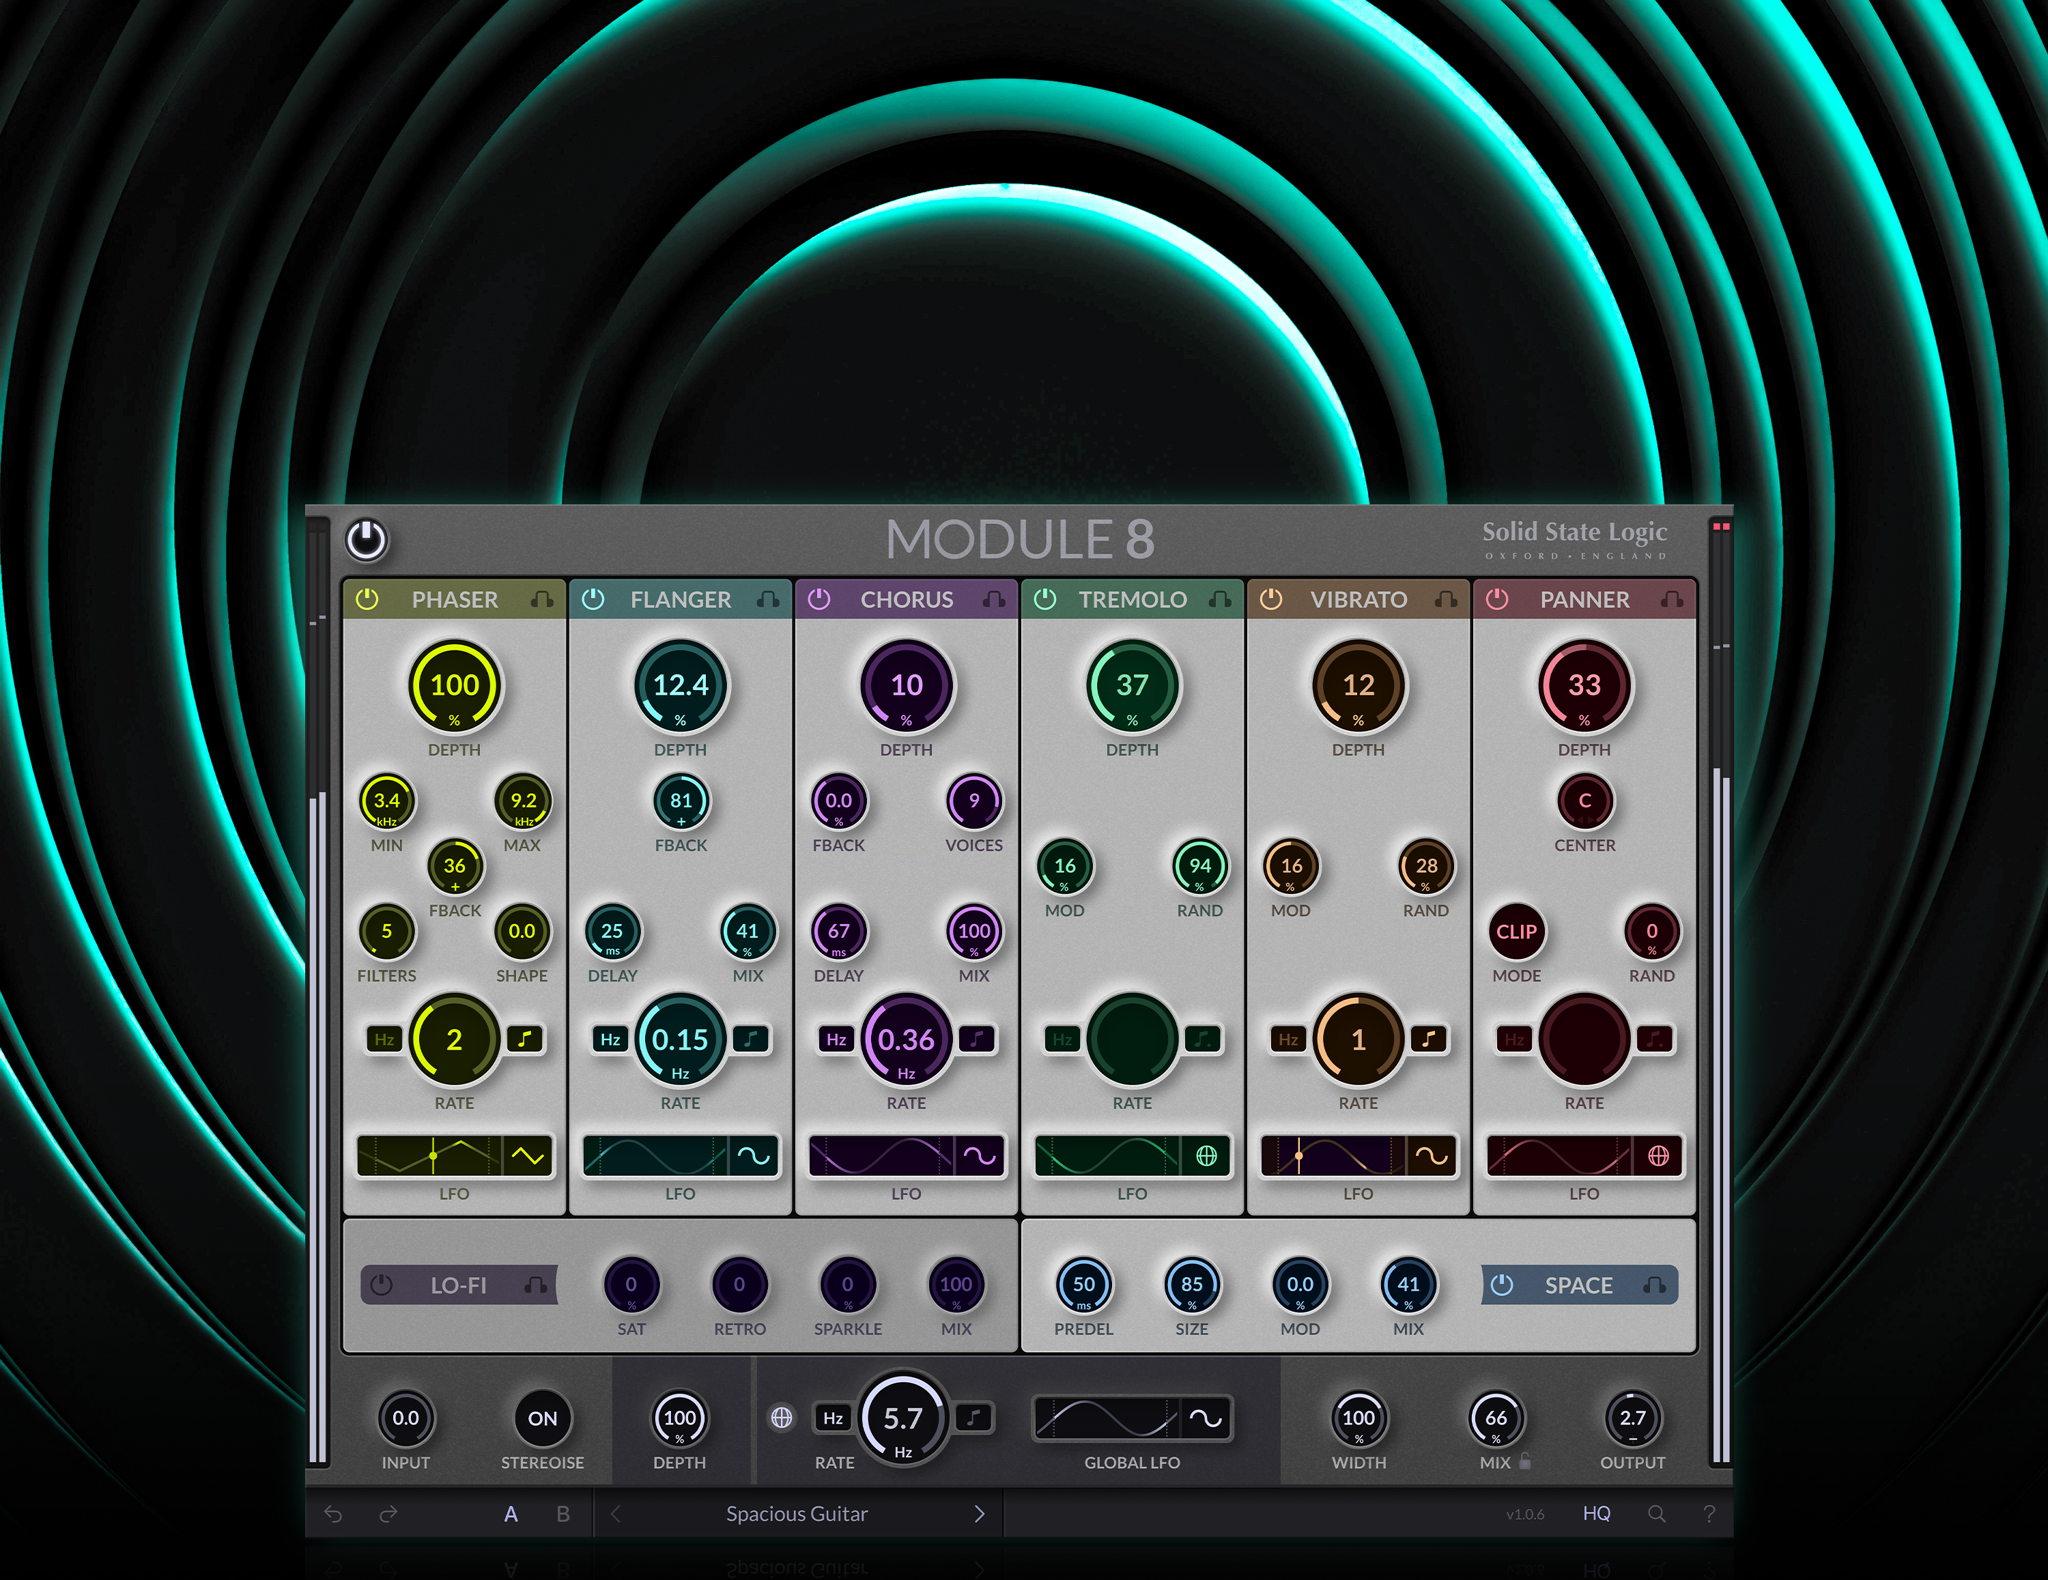Click the Global LFO waveform display

[x=1110, y=1418]
